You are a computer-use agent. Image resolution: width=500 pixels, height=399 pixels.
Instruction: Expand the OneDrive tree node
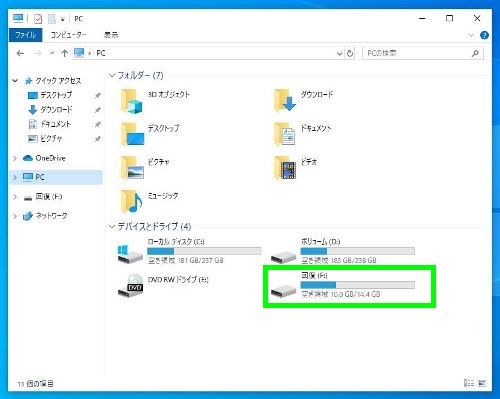pyautogui.click(x=15, y=158)
